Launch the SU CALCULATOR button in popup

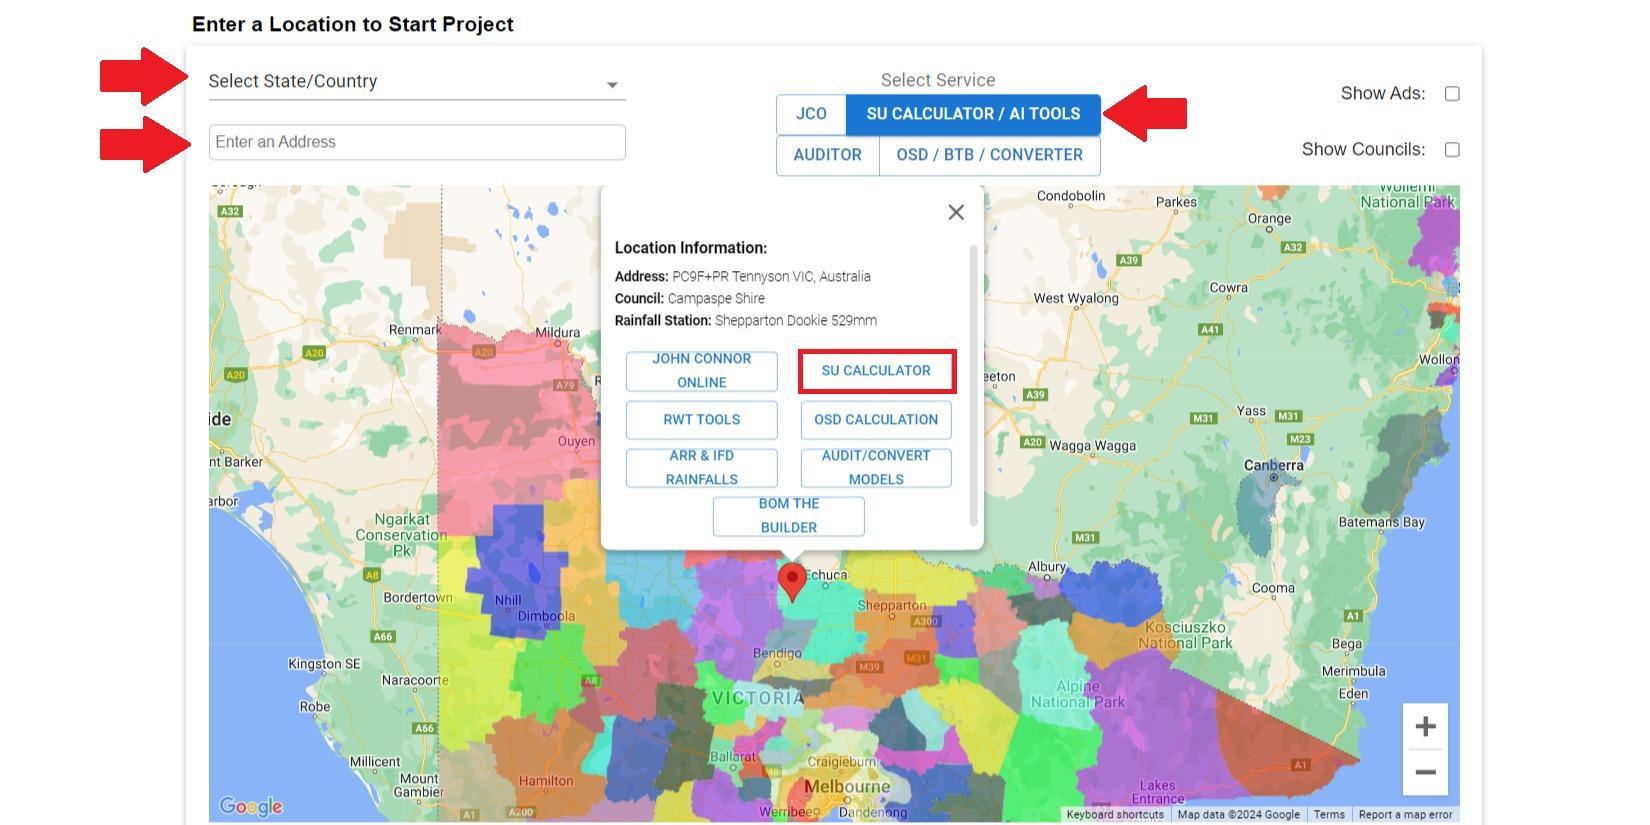tap(876, 371)
